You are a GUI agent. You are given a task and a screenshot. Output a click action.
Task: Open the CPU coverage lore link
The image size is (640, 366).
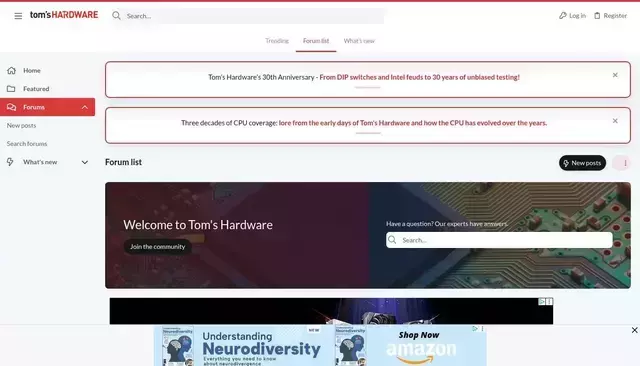click(413, 123)
